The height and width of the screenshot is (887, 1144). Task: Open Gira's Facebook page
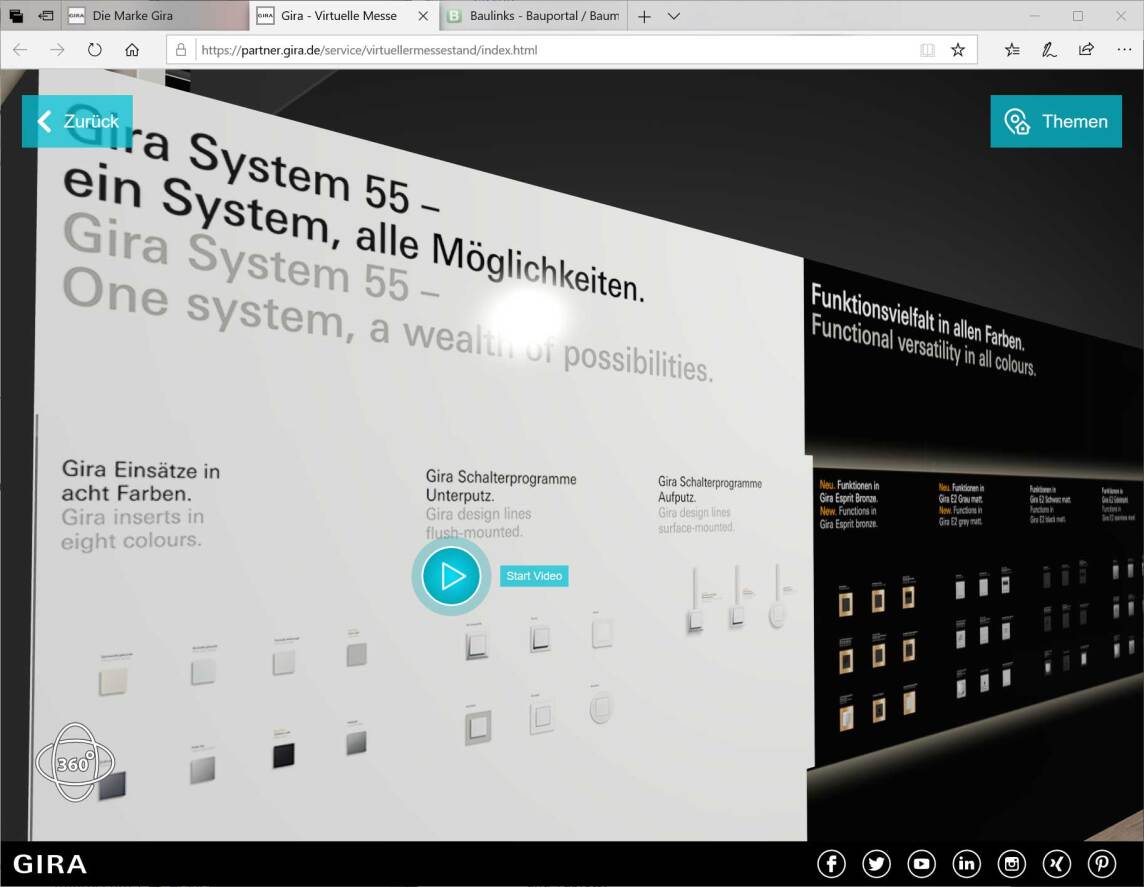pyautogui.click(x=831, y=864)
